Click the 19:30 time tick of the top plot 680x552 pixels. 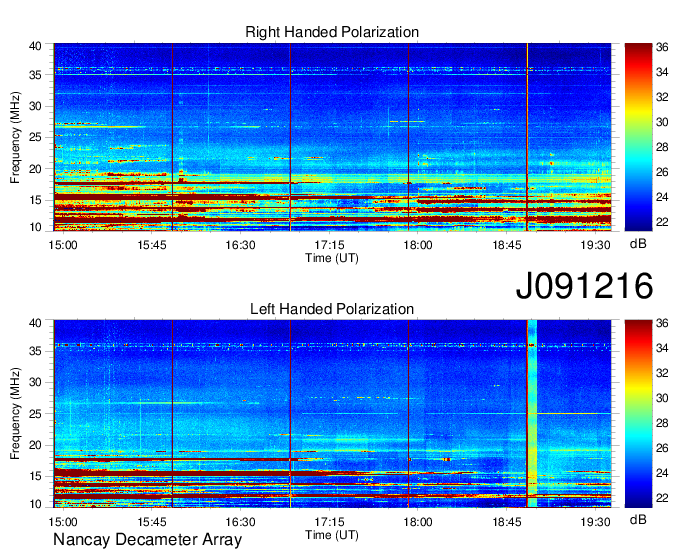[595, 245]
